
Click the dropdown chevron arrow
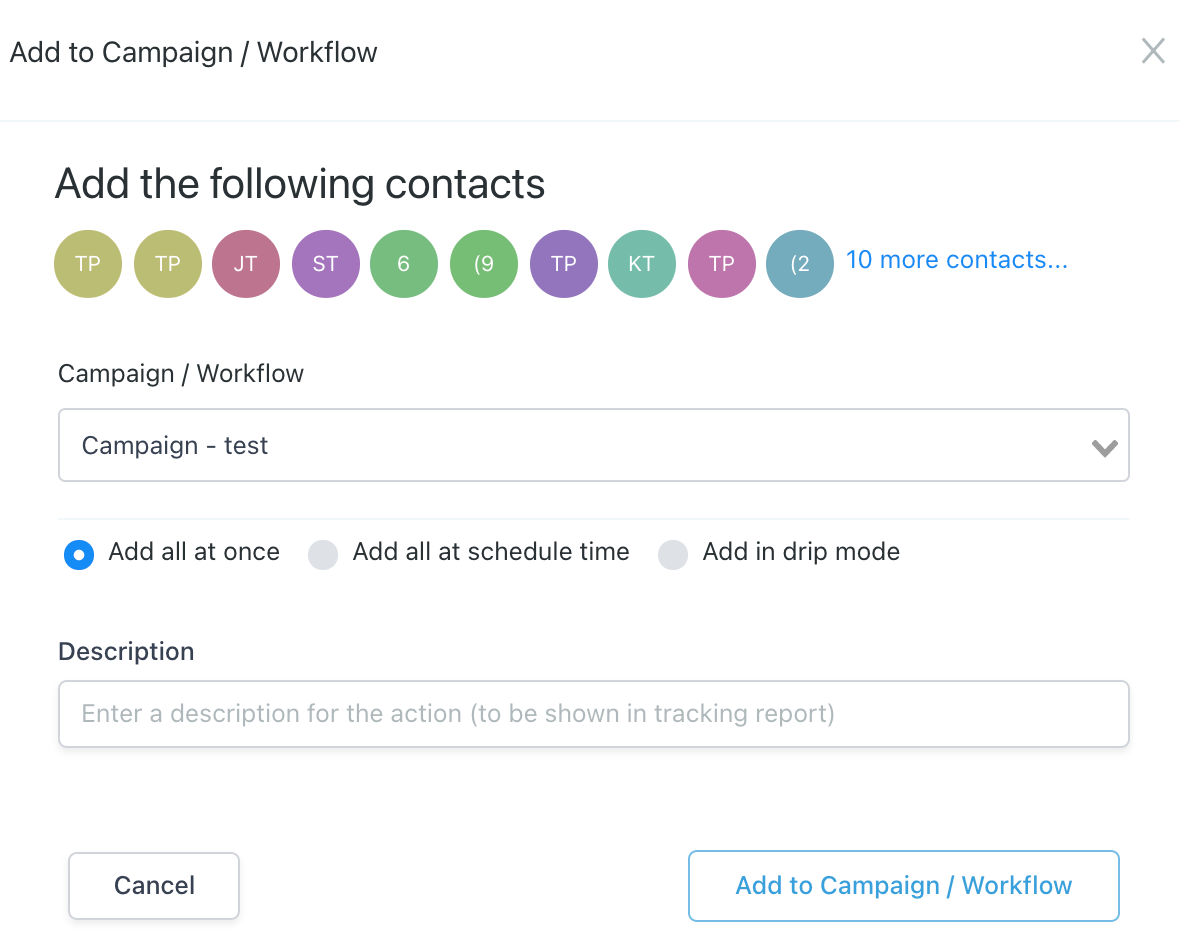(x=1104, y=447)
